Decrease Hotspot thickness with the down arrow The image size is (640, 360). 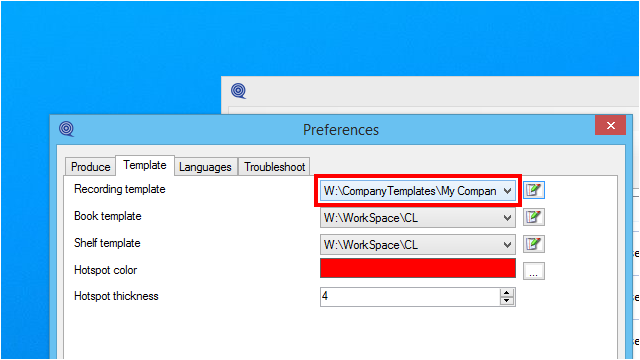tap(507, 301)
